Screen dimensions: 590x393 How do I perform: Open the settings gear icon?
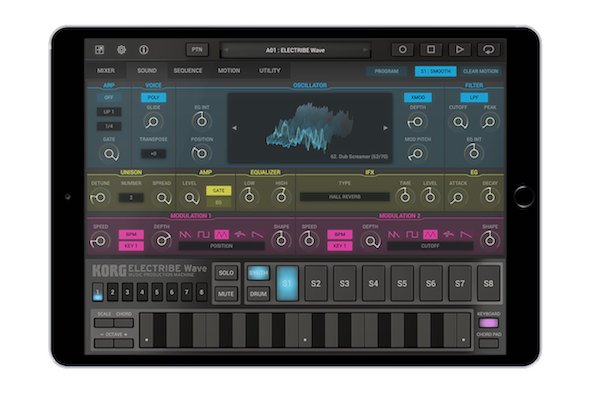121,50
